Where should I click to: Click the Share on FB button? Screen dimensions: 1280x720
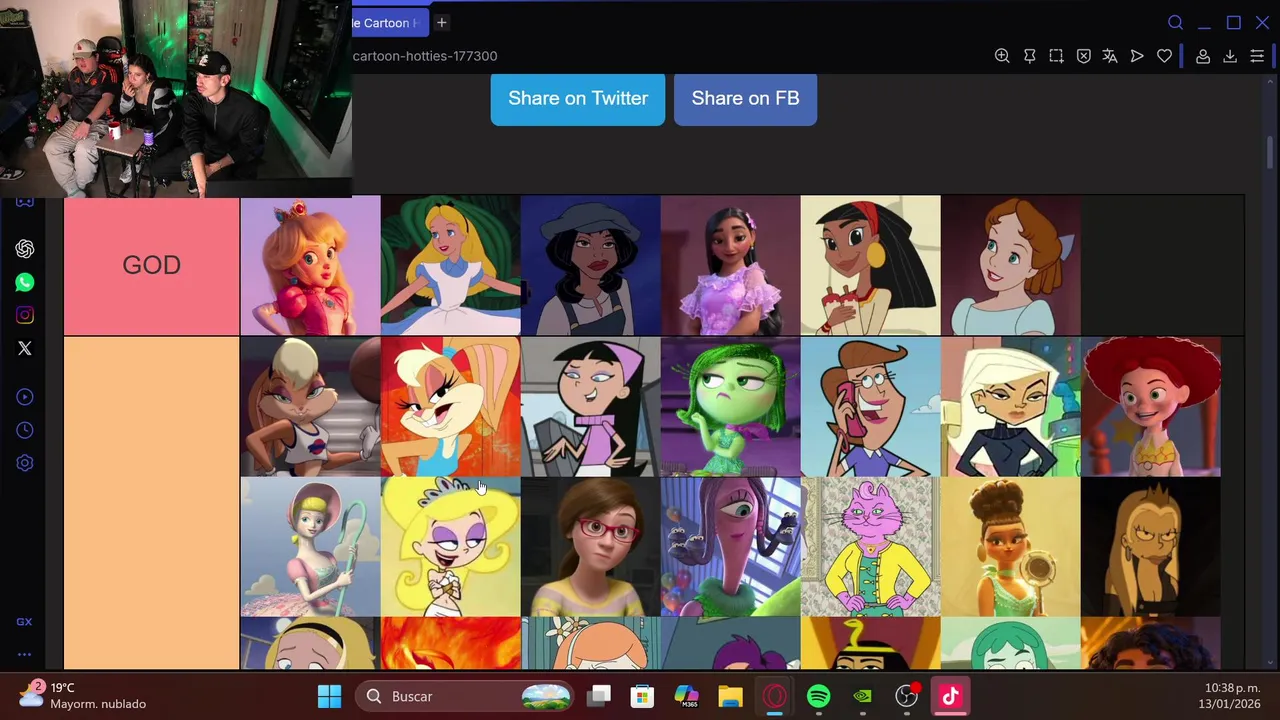745,98
